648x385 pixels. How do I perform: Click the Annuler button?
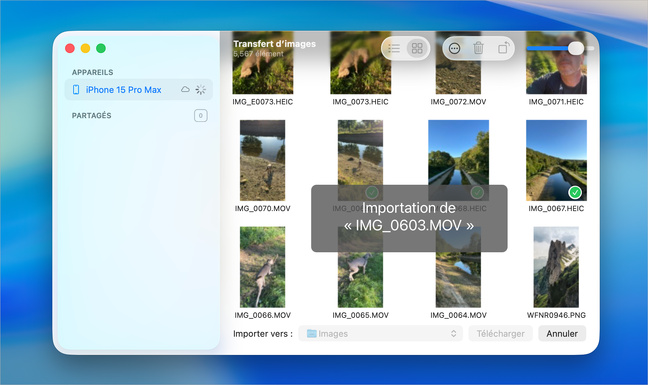pyautogui.click(x=562, y=333)
